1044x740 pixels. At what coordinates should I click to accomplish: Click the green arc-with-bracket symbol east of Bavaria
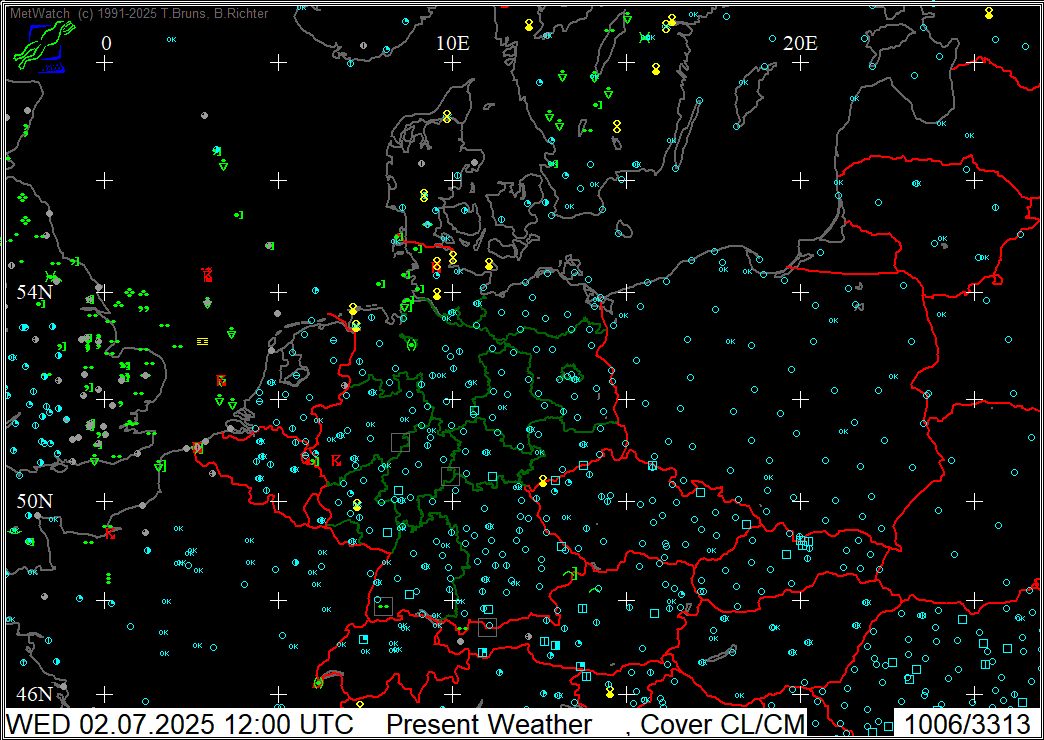tap(570, 572)
